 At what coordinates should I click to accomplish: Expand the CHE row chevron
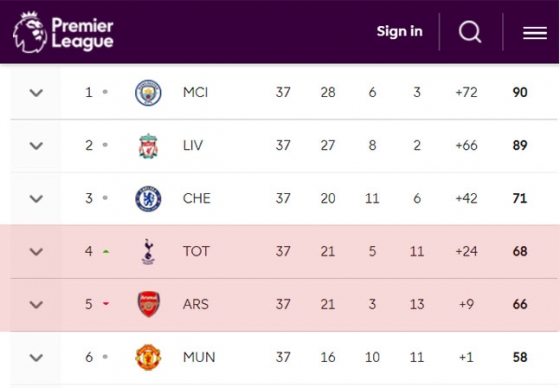pyautogui.click(x=36, y=199)
